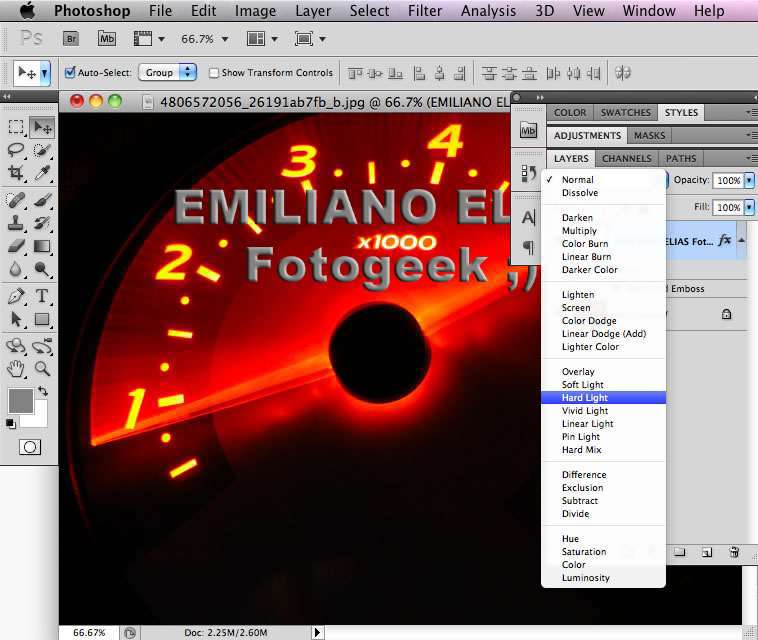Select the Zoom tool

[x=42, y=369]
